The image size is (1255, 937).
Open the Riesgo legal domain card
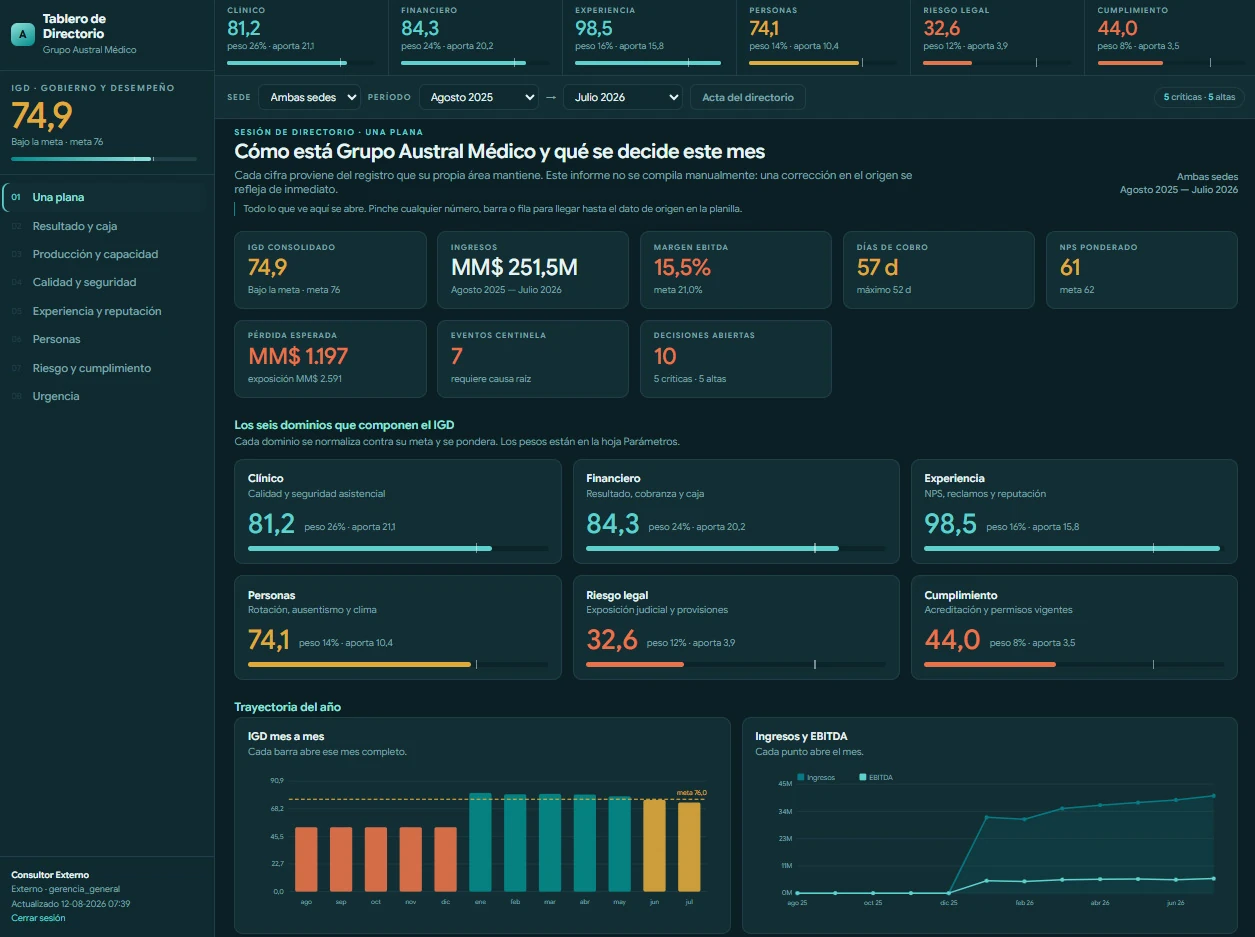coord(736,627)
